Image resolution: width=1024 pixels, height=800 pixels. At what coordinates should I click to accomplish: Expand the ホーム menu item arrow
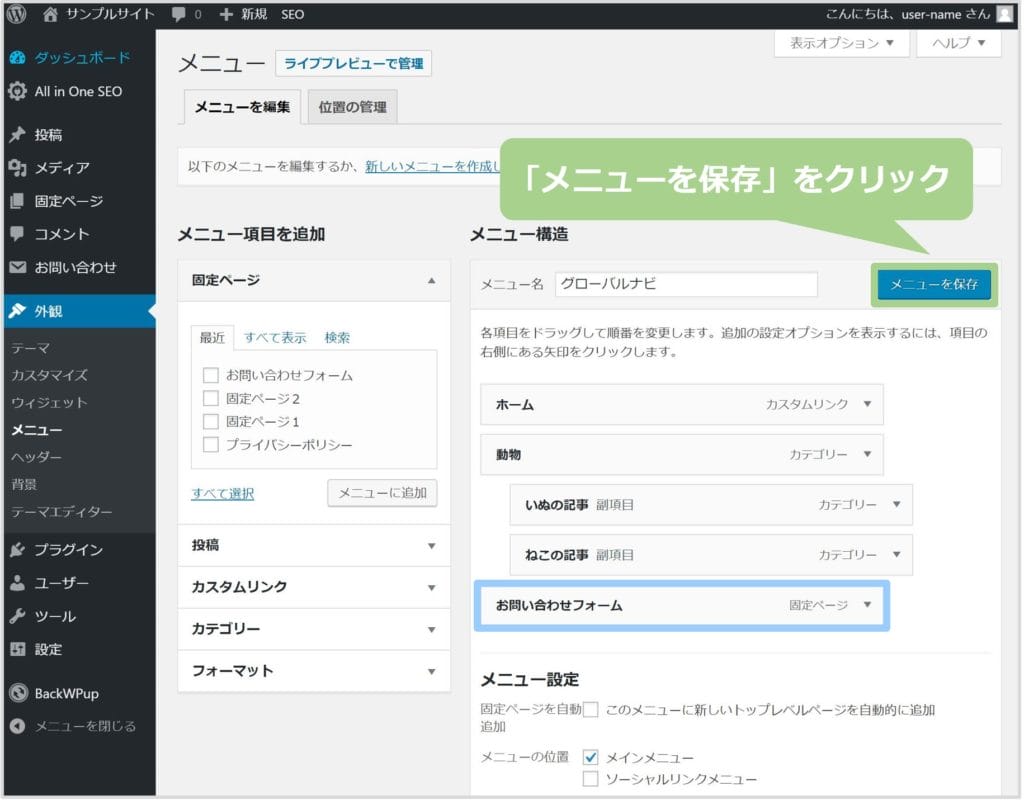867,405
